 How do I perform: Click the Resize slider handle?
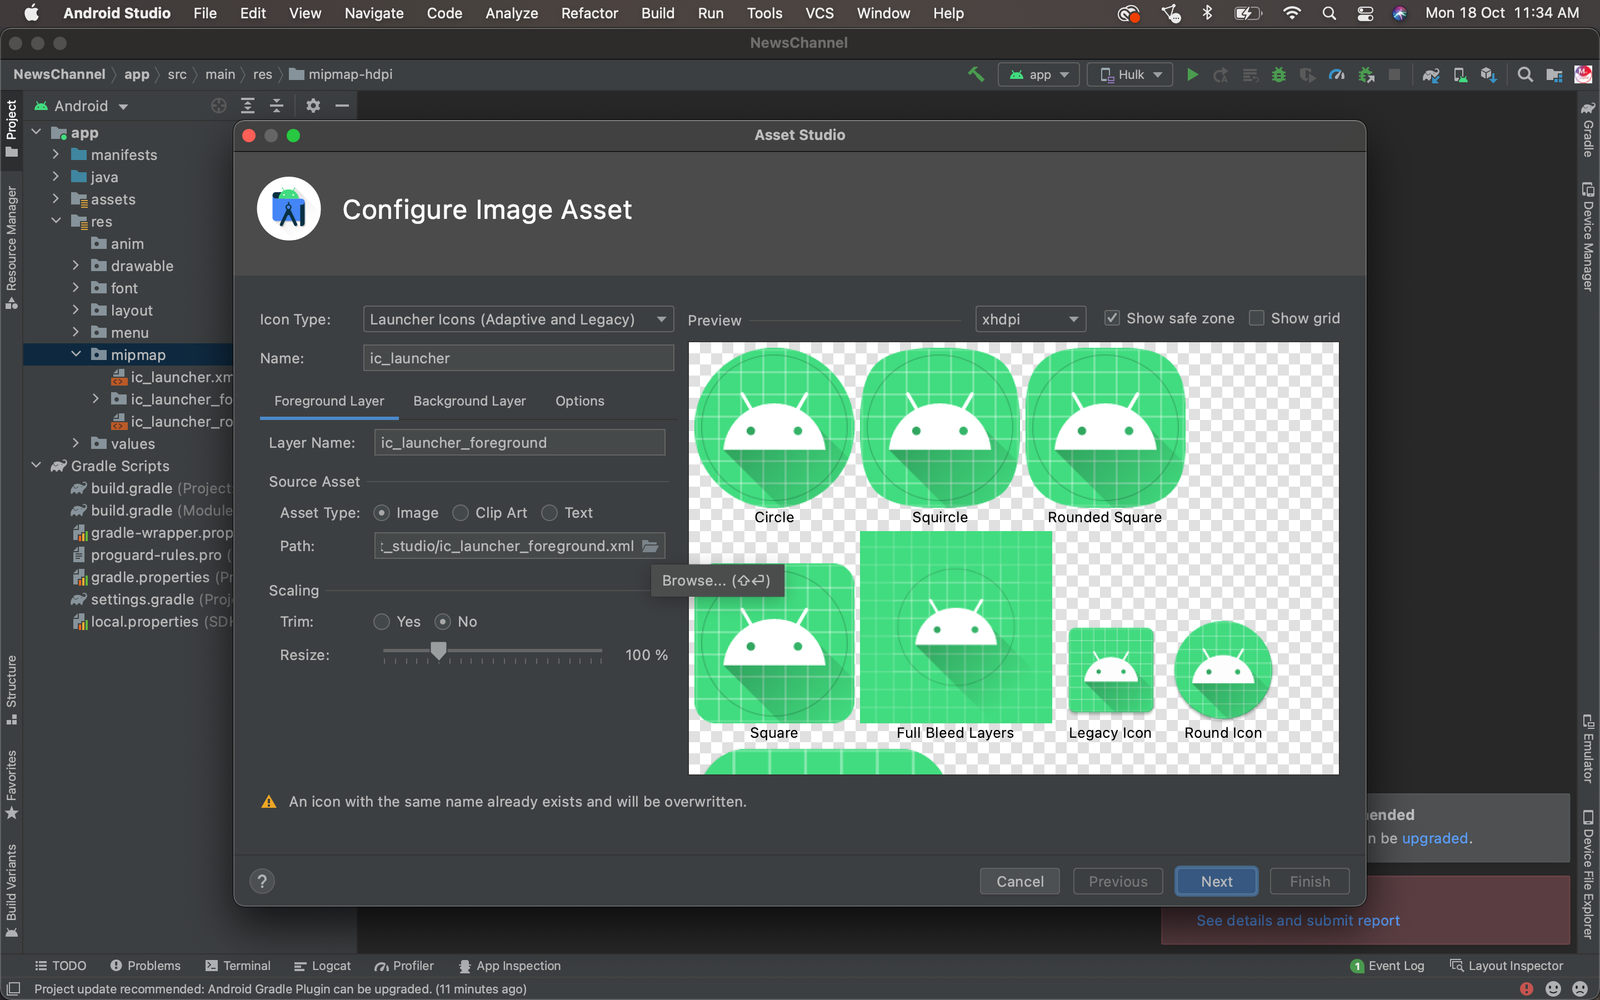tap(438, 651)
